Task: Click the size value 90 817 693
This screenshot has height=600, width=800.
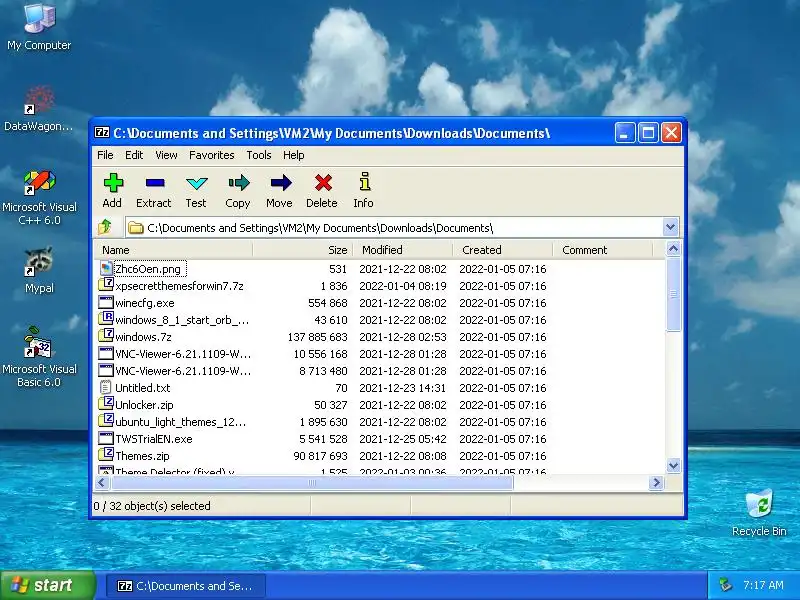Action: click(x=320, y=456)
